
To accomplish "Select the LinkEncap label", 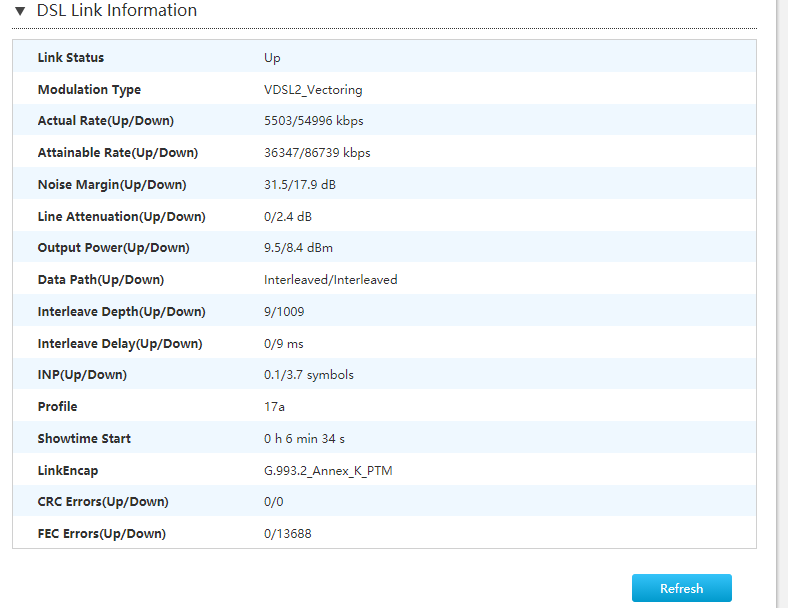I will point(68,471).
